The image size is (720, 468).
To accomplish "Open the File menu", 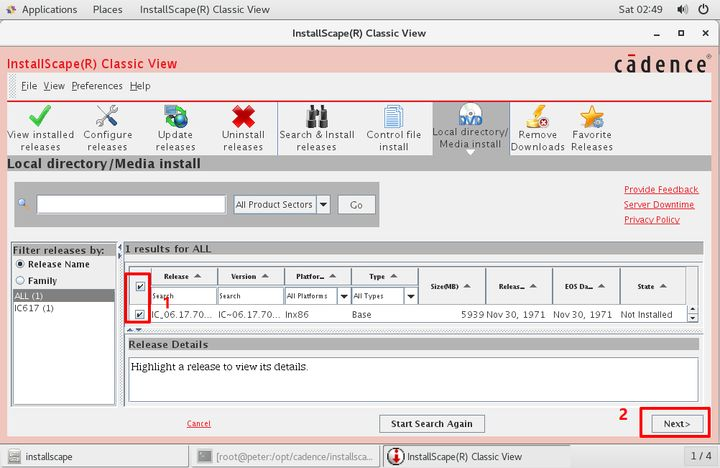I will click(29, 86).
